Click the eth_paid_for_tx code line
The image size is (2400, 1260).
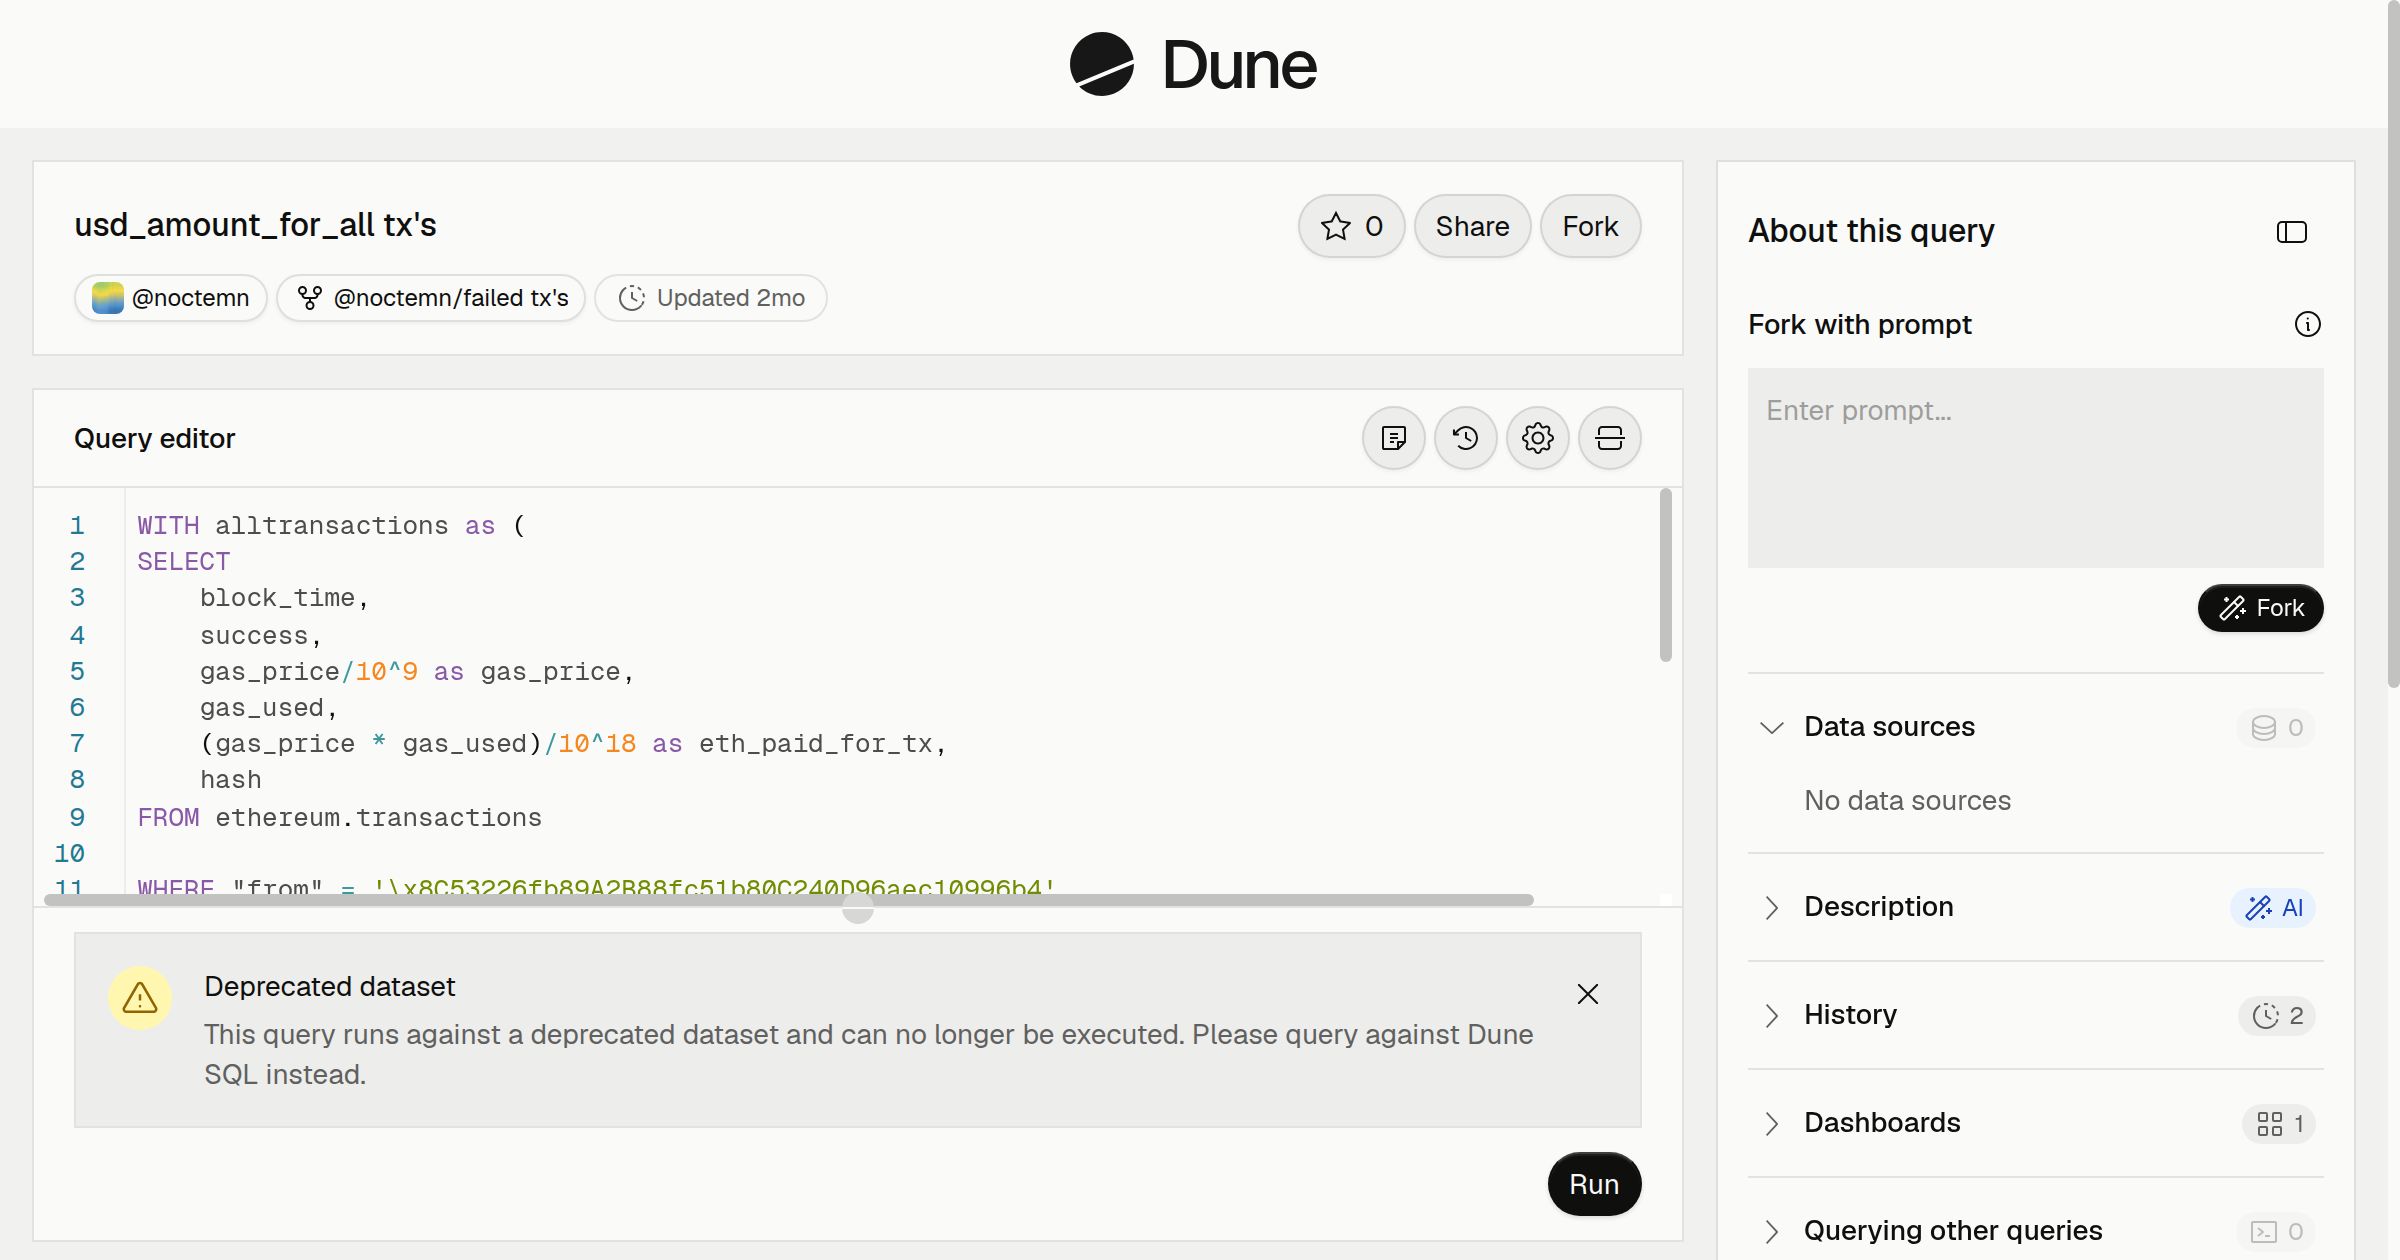tap(572, 744)
